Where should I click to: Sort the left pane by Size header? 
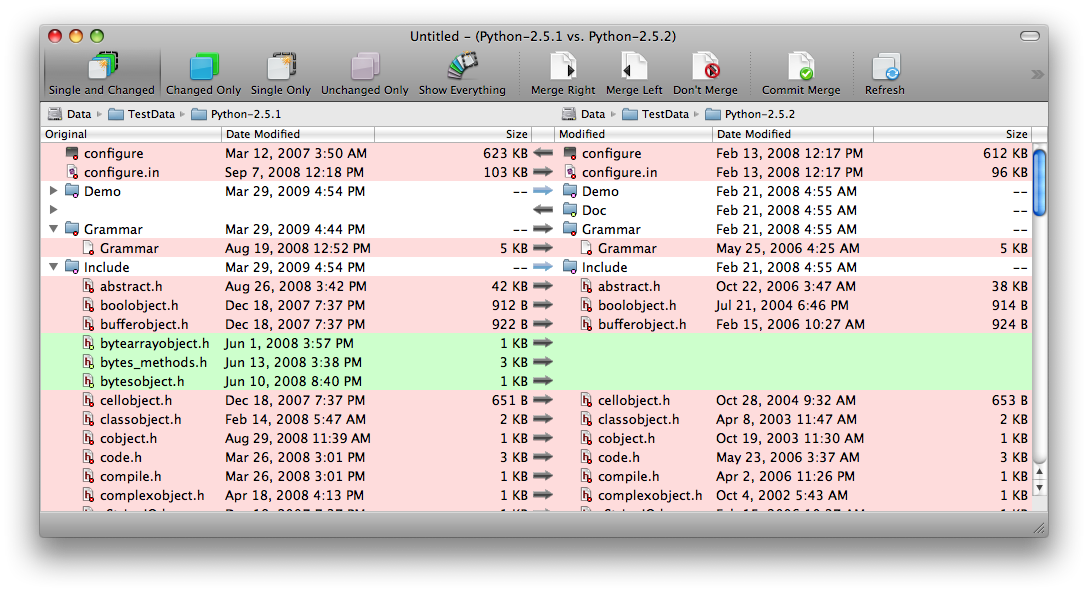tap(453, 134)
